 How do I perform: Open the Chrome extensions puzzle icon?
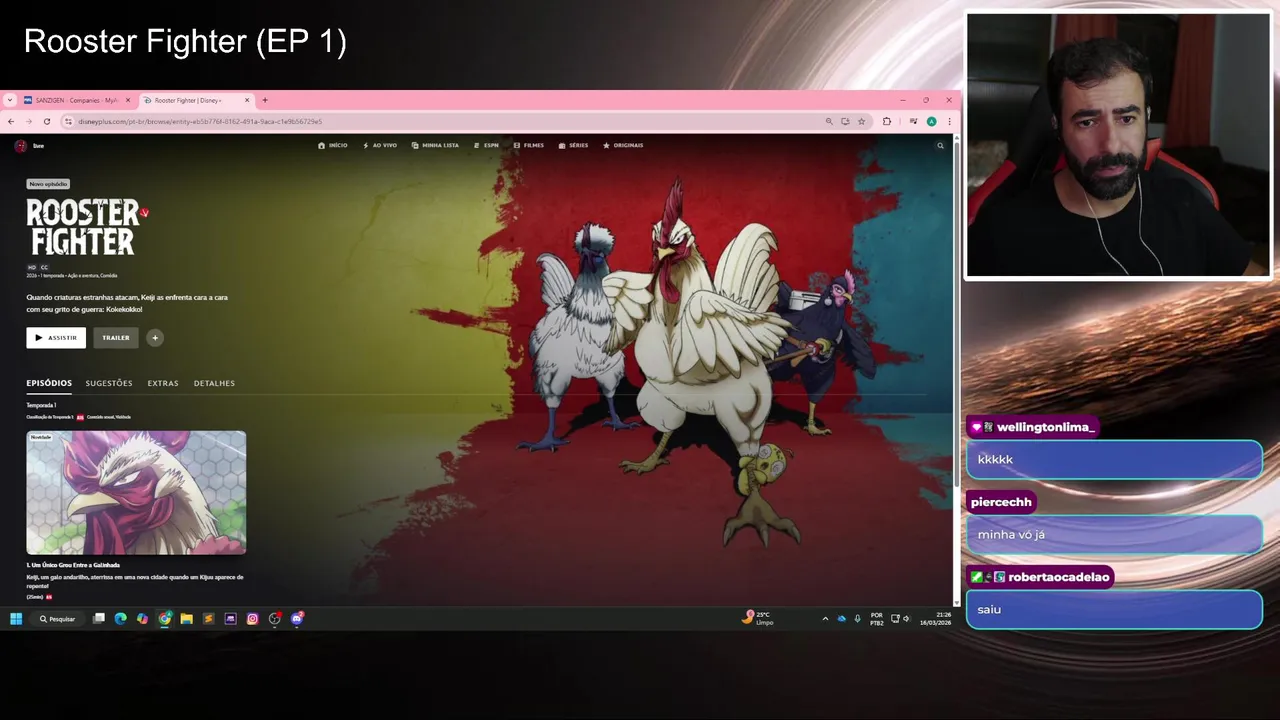pos(887,121)
